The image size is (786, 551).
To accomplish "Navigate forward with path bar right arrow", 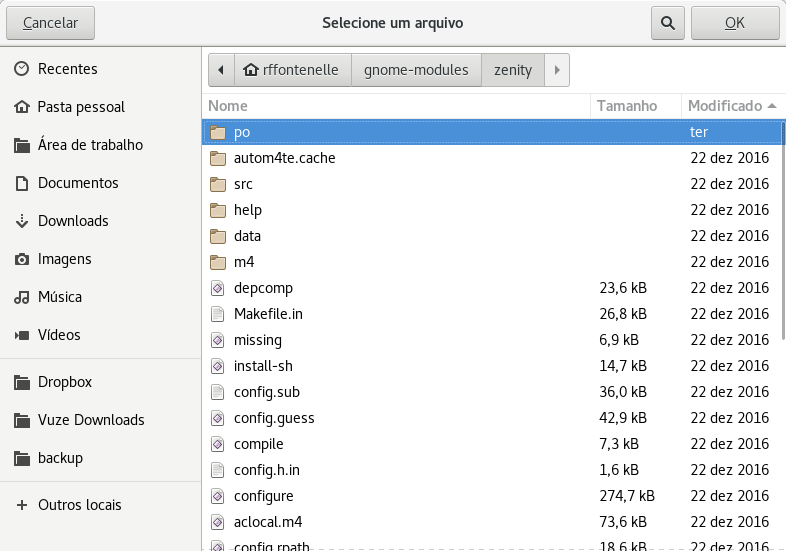I will pyautogui.click(x=557, y=70).
